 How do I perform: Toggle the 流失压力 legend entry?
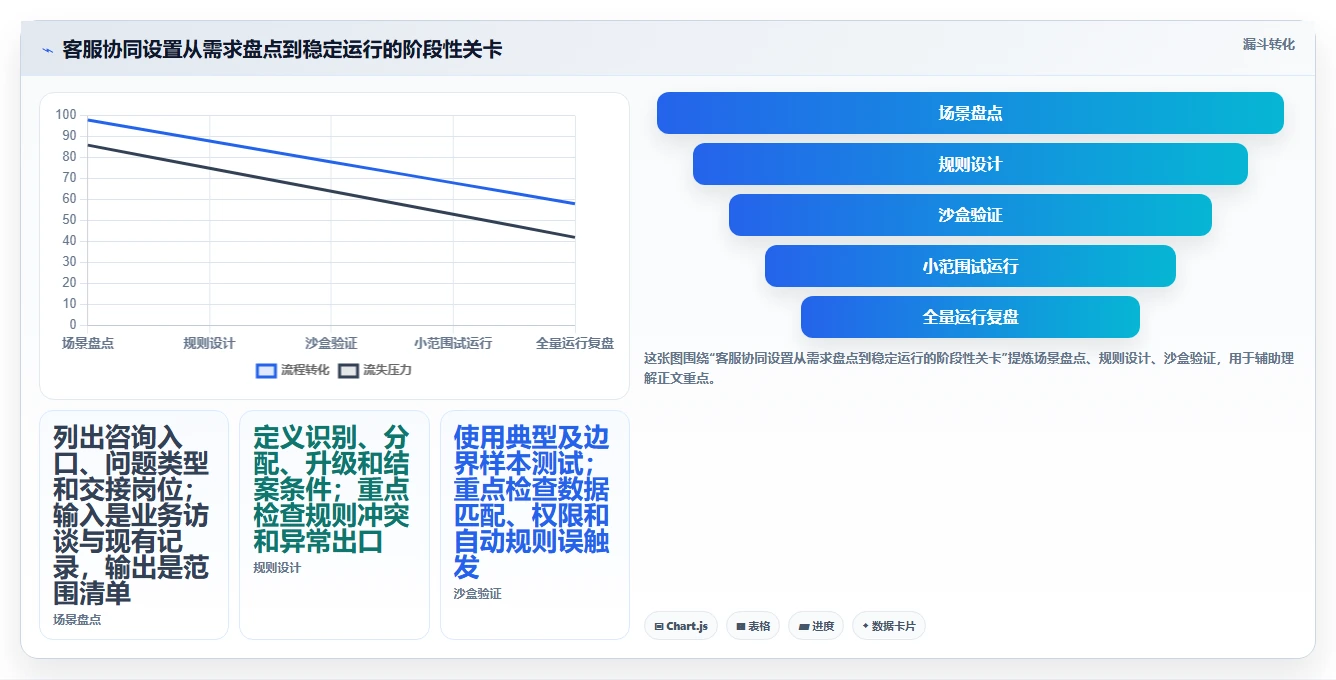(x=375, y=370)
